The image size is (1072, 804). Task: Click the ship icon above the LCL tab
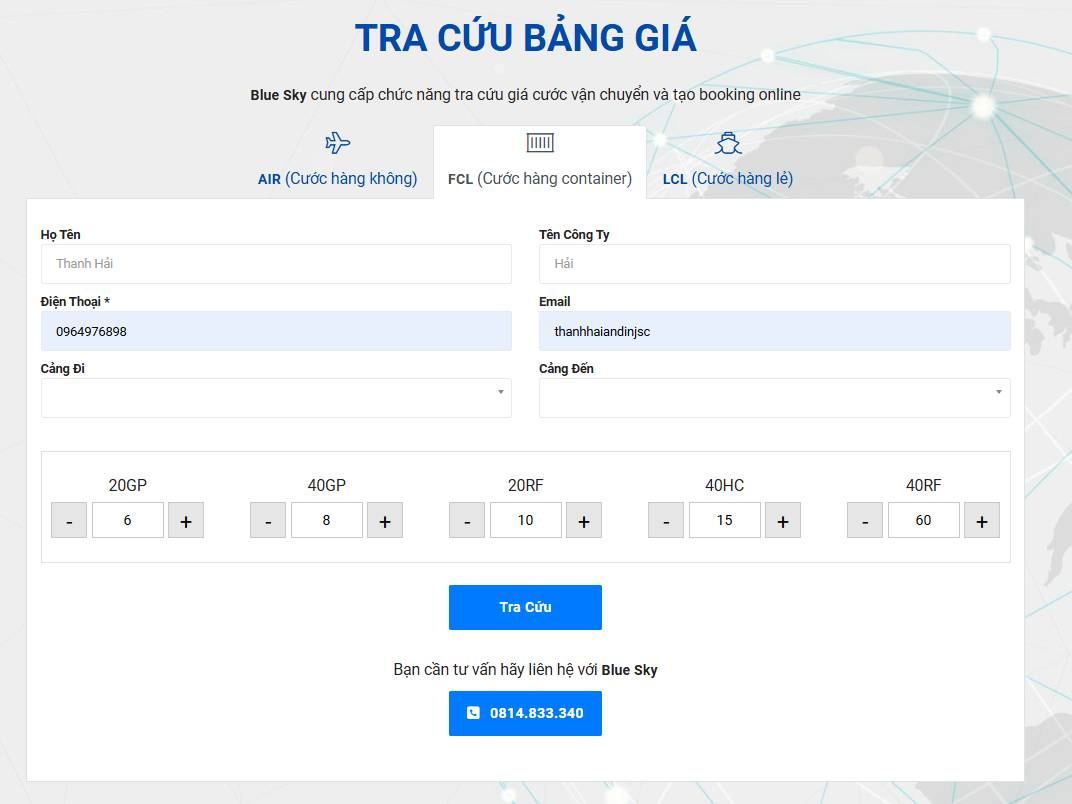727,143
